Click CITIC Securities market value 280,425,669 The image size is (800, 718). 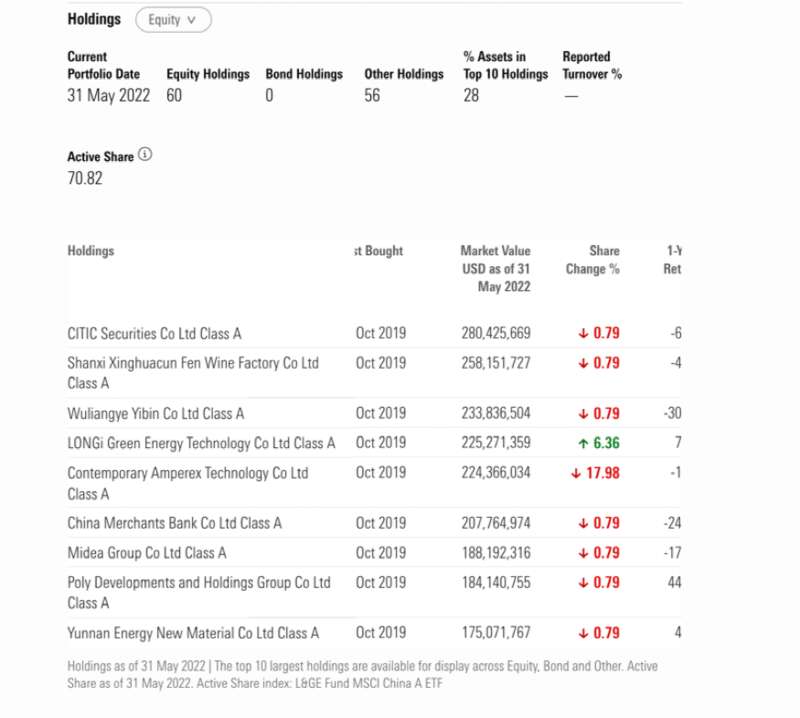[x=496, y=333]
